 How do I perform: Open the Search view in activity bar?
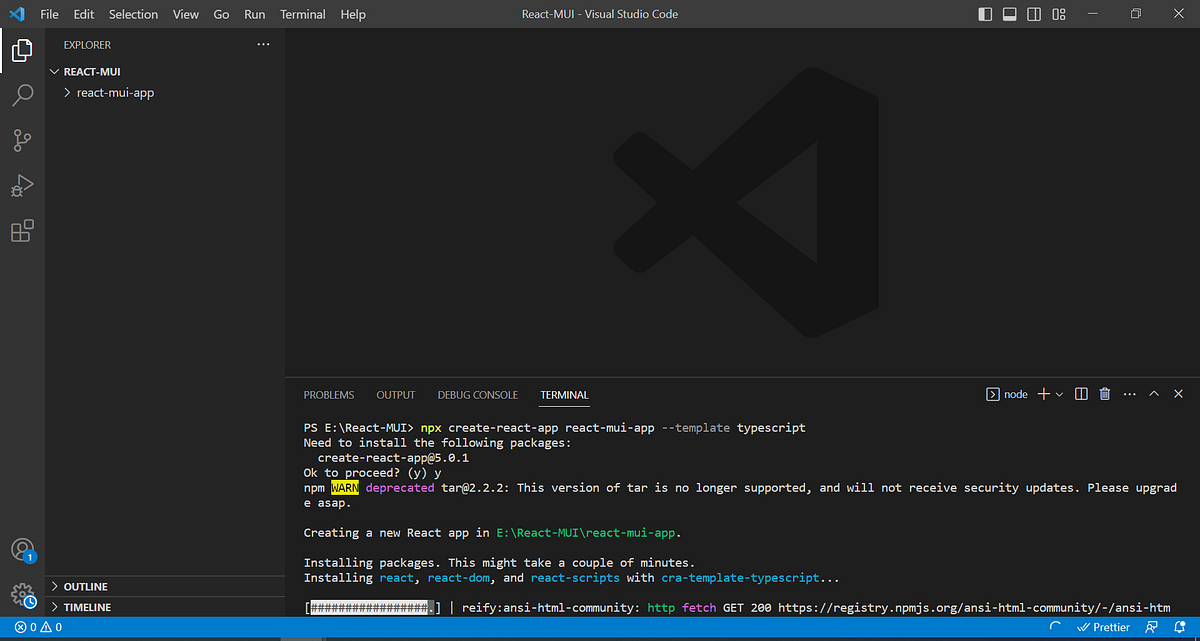click(22, 96)
